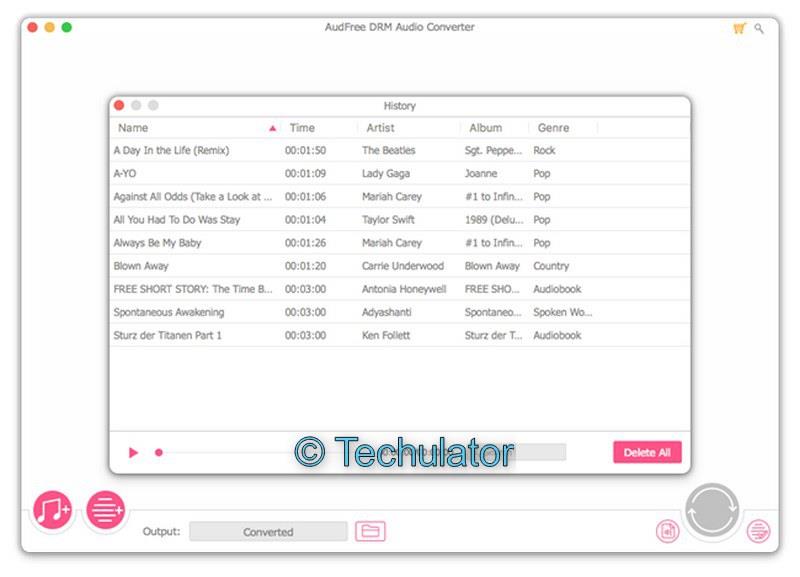Click the '1989 (Delu...' album cell

click(x=493, y=219)
